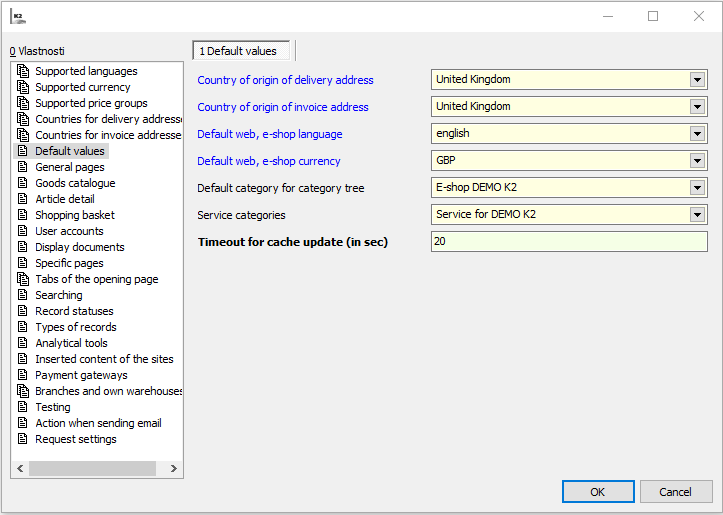This screenshot has width=723, height=515.
Task: Click the icon beside Shopping basket
Action: tap(23, 215)
